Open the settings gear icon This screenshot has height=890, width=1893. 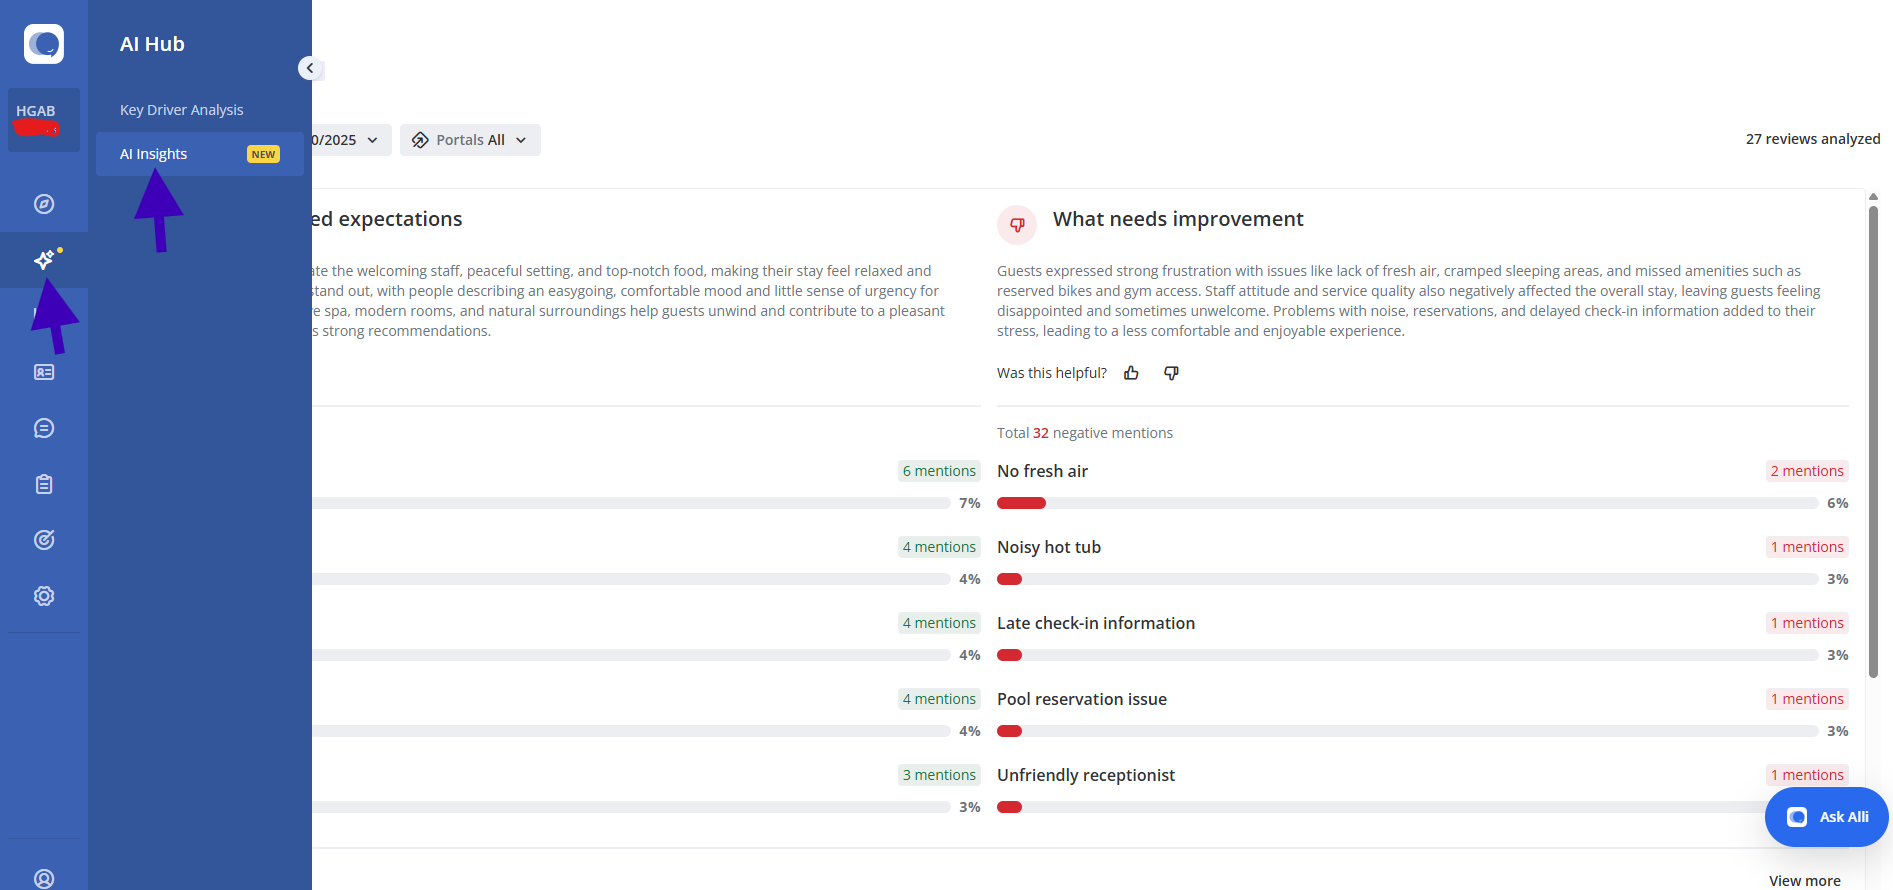pyautogui.click(x=44, y=596)
